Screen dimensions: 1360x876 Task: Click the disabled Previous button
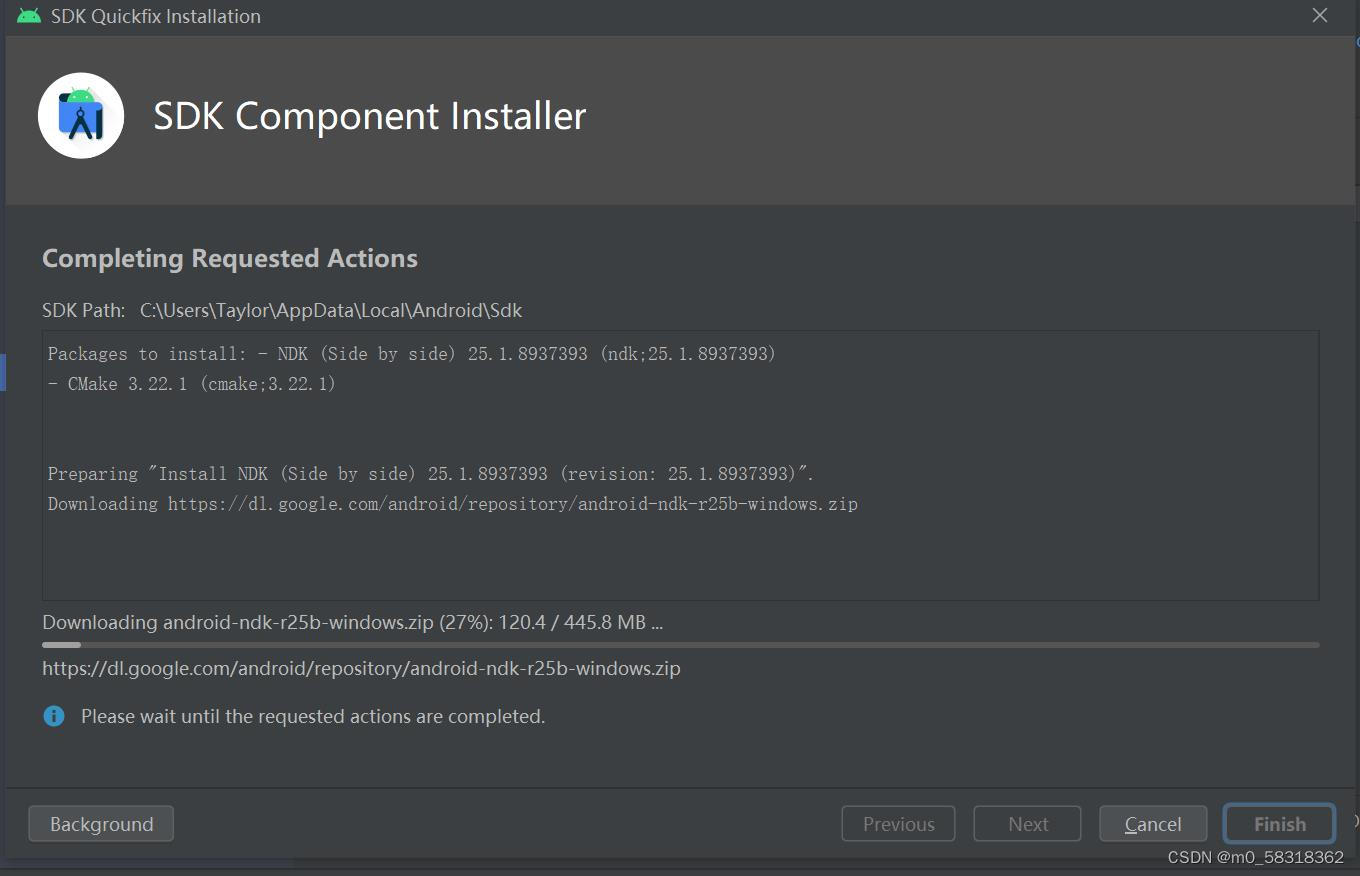click(x=898, y=824)
